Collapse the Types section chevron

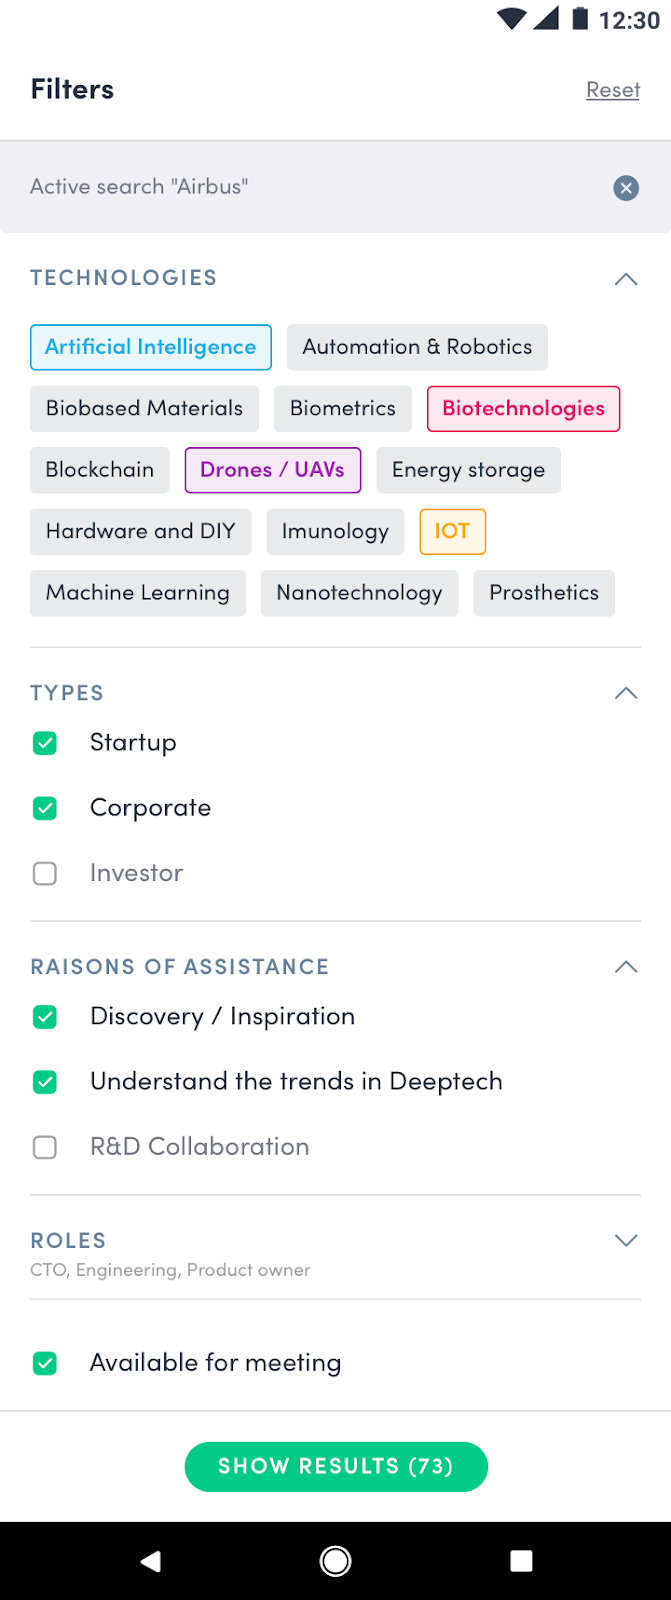pyautogui.click(x=626, y=693)
